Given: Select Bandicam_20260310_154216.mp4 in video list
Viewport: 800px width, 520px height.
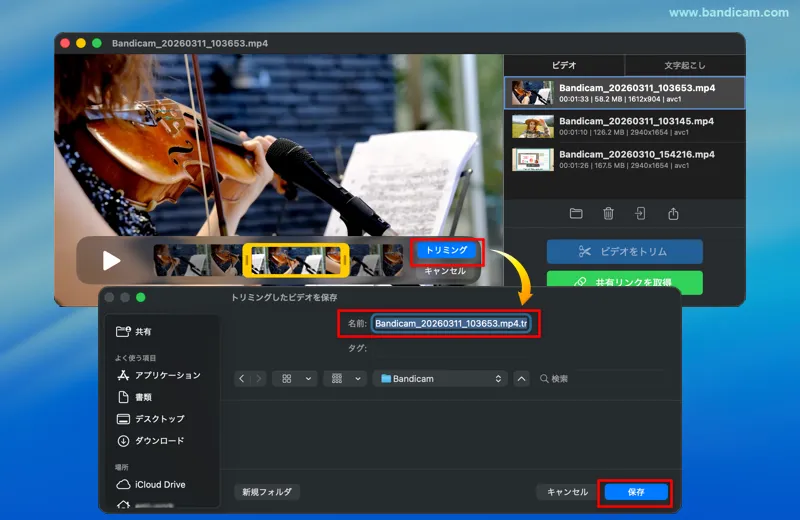Looking at the screenshot, I should tap(624, 159).
